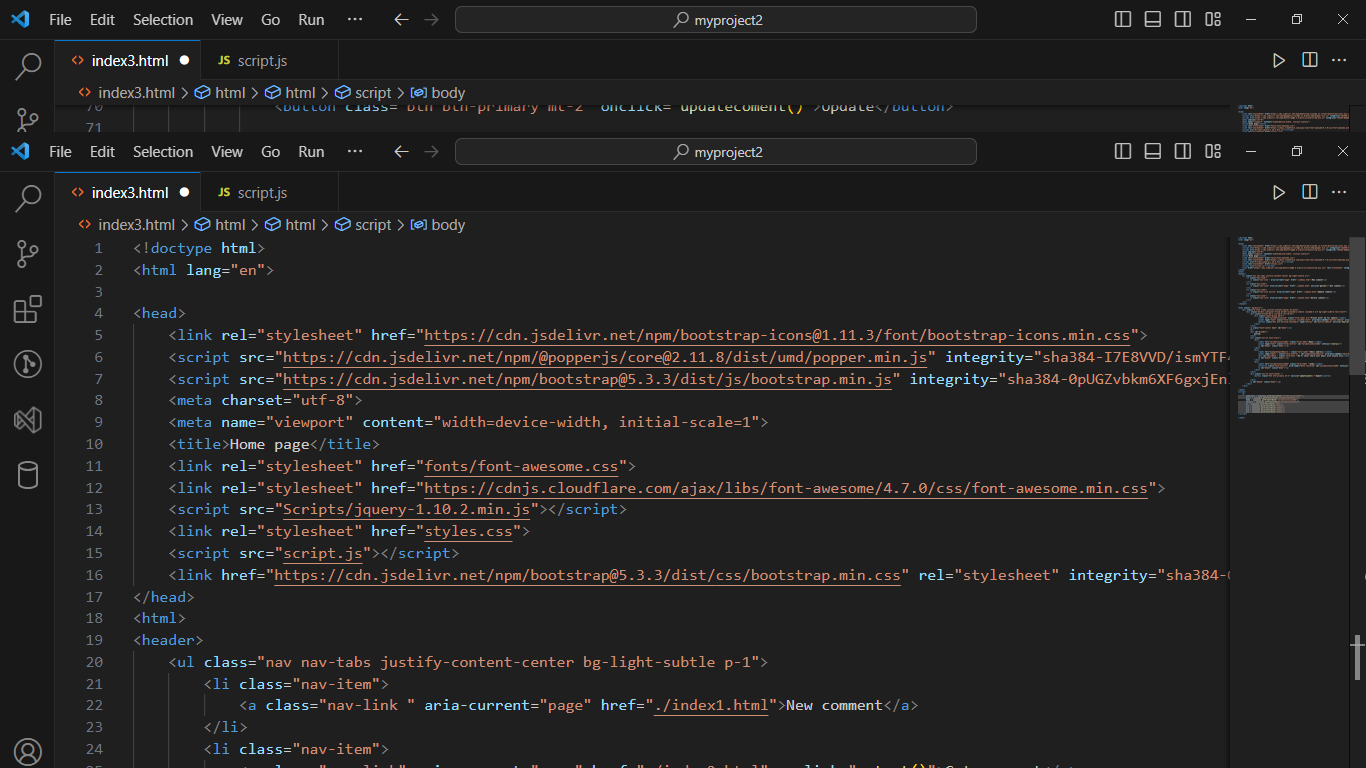Open Source Control view in front window

coord(28,254)
